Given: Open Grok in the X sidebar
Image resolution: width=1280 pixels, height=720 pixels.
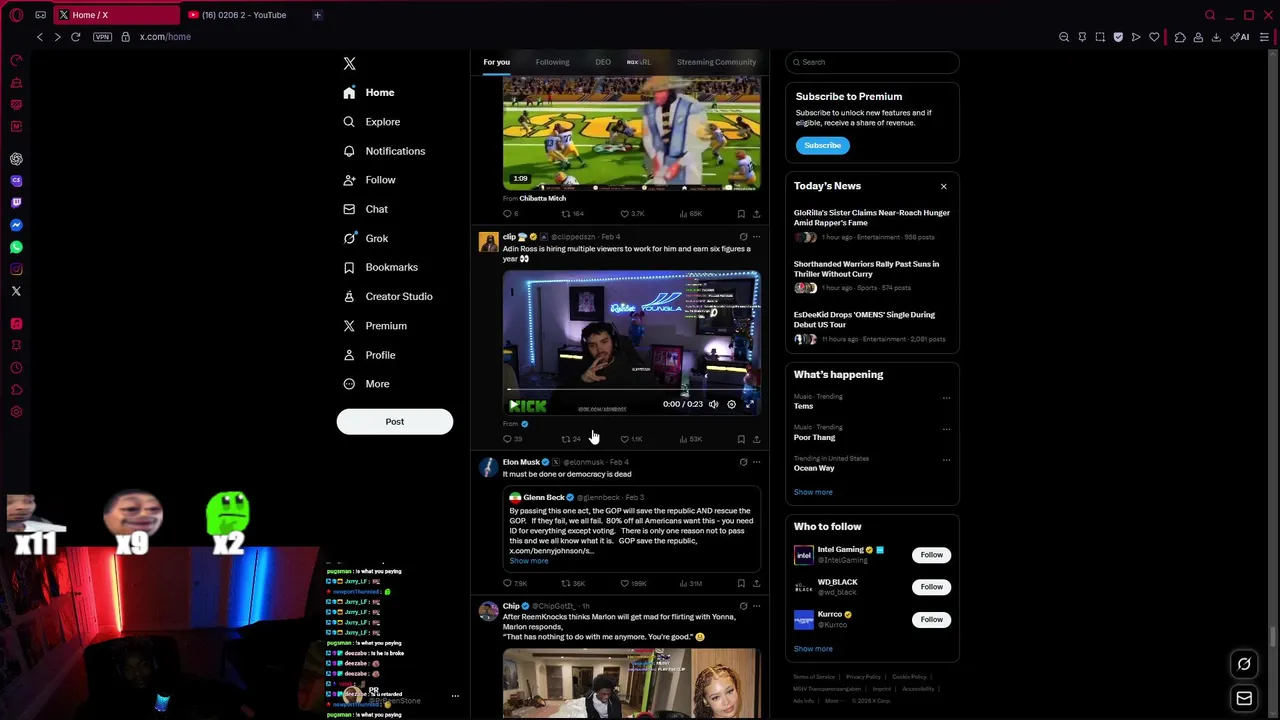Looking at the screenshot, I should pyautogui.click(x=366, y=238).
